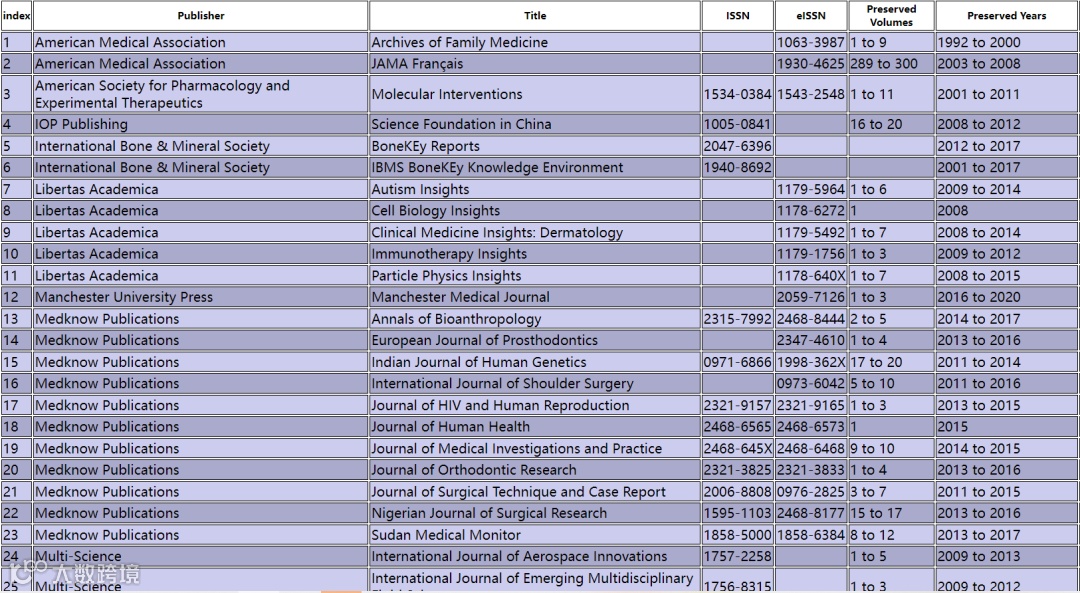This screenshot has height=593, width=1080.
Task: Click American Society for Pharmacology publisher cell
Action: 200,94
